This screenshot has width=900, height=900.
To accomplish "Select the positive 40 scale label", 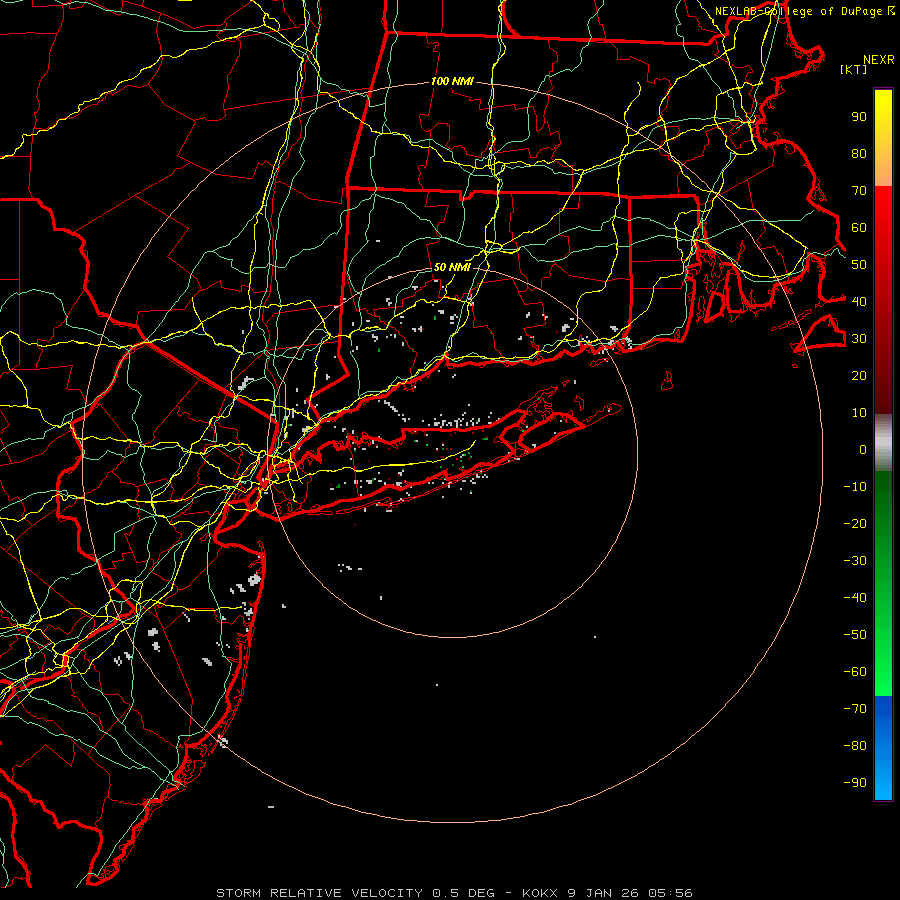I will point(859,301).
